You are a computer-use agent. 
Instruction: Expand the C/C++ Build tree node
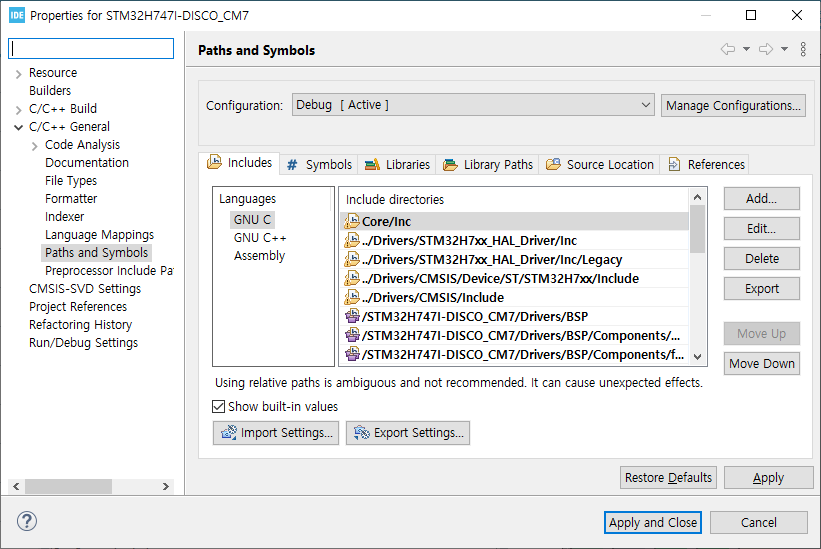click(x=18, y=109)
